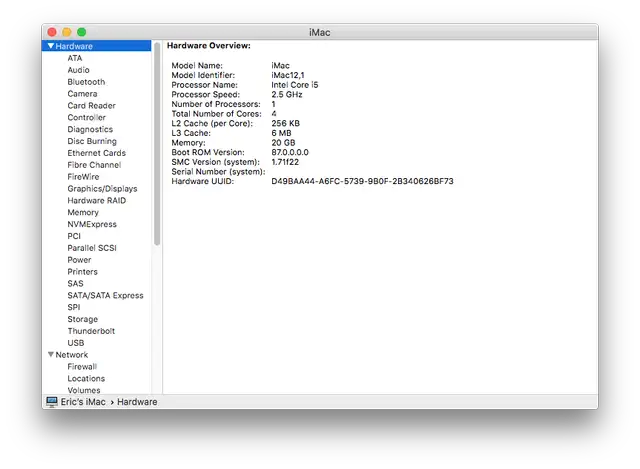Collapse the Network disclosure triangle
The width and height of the screenshot is (640, 469).
coord(51,354)
